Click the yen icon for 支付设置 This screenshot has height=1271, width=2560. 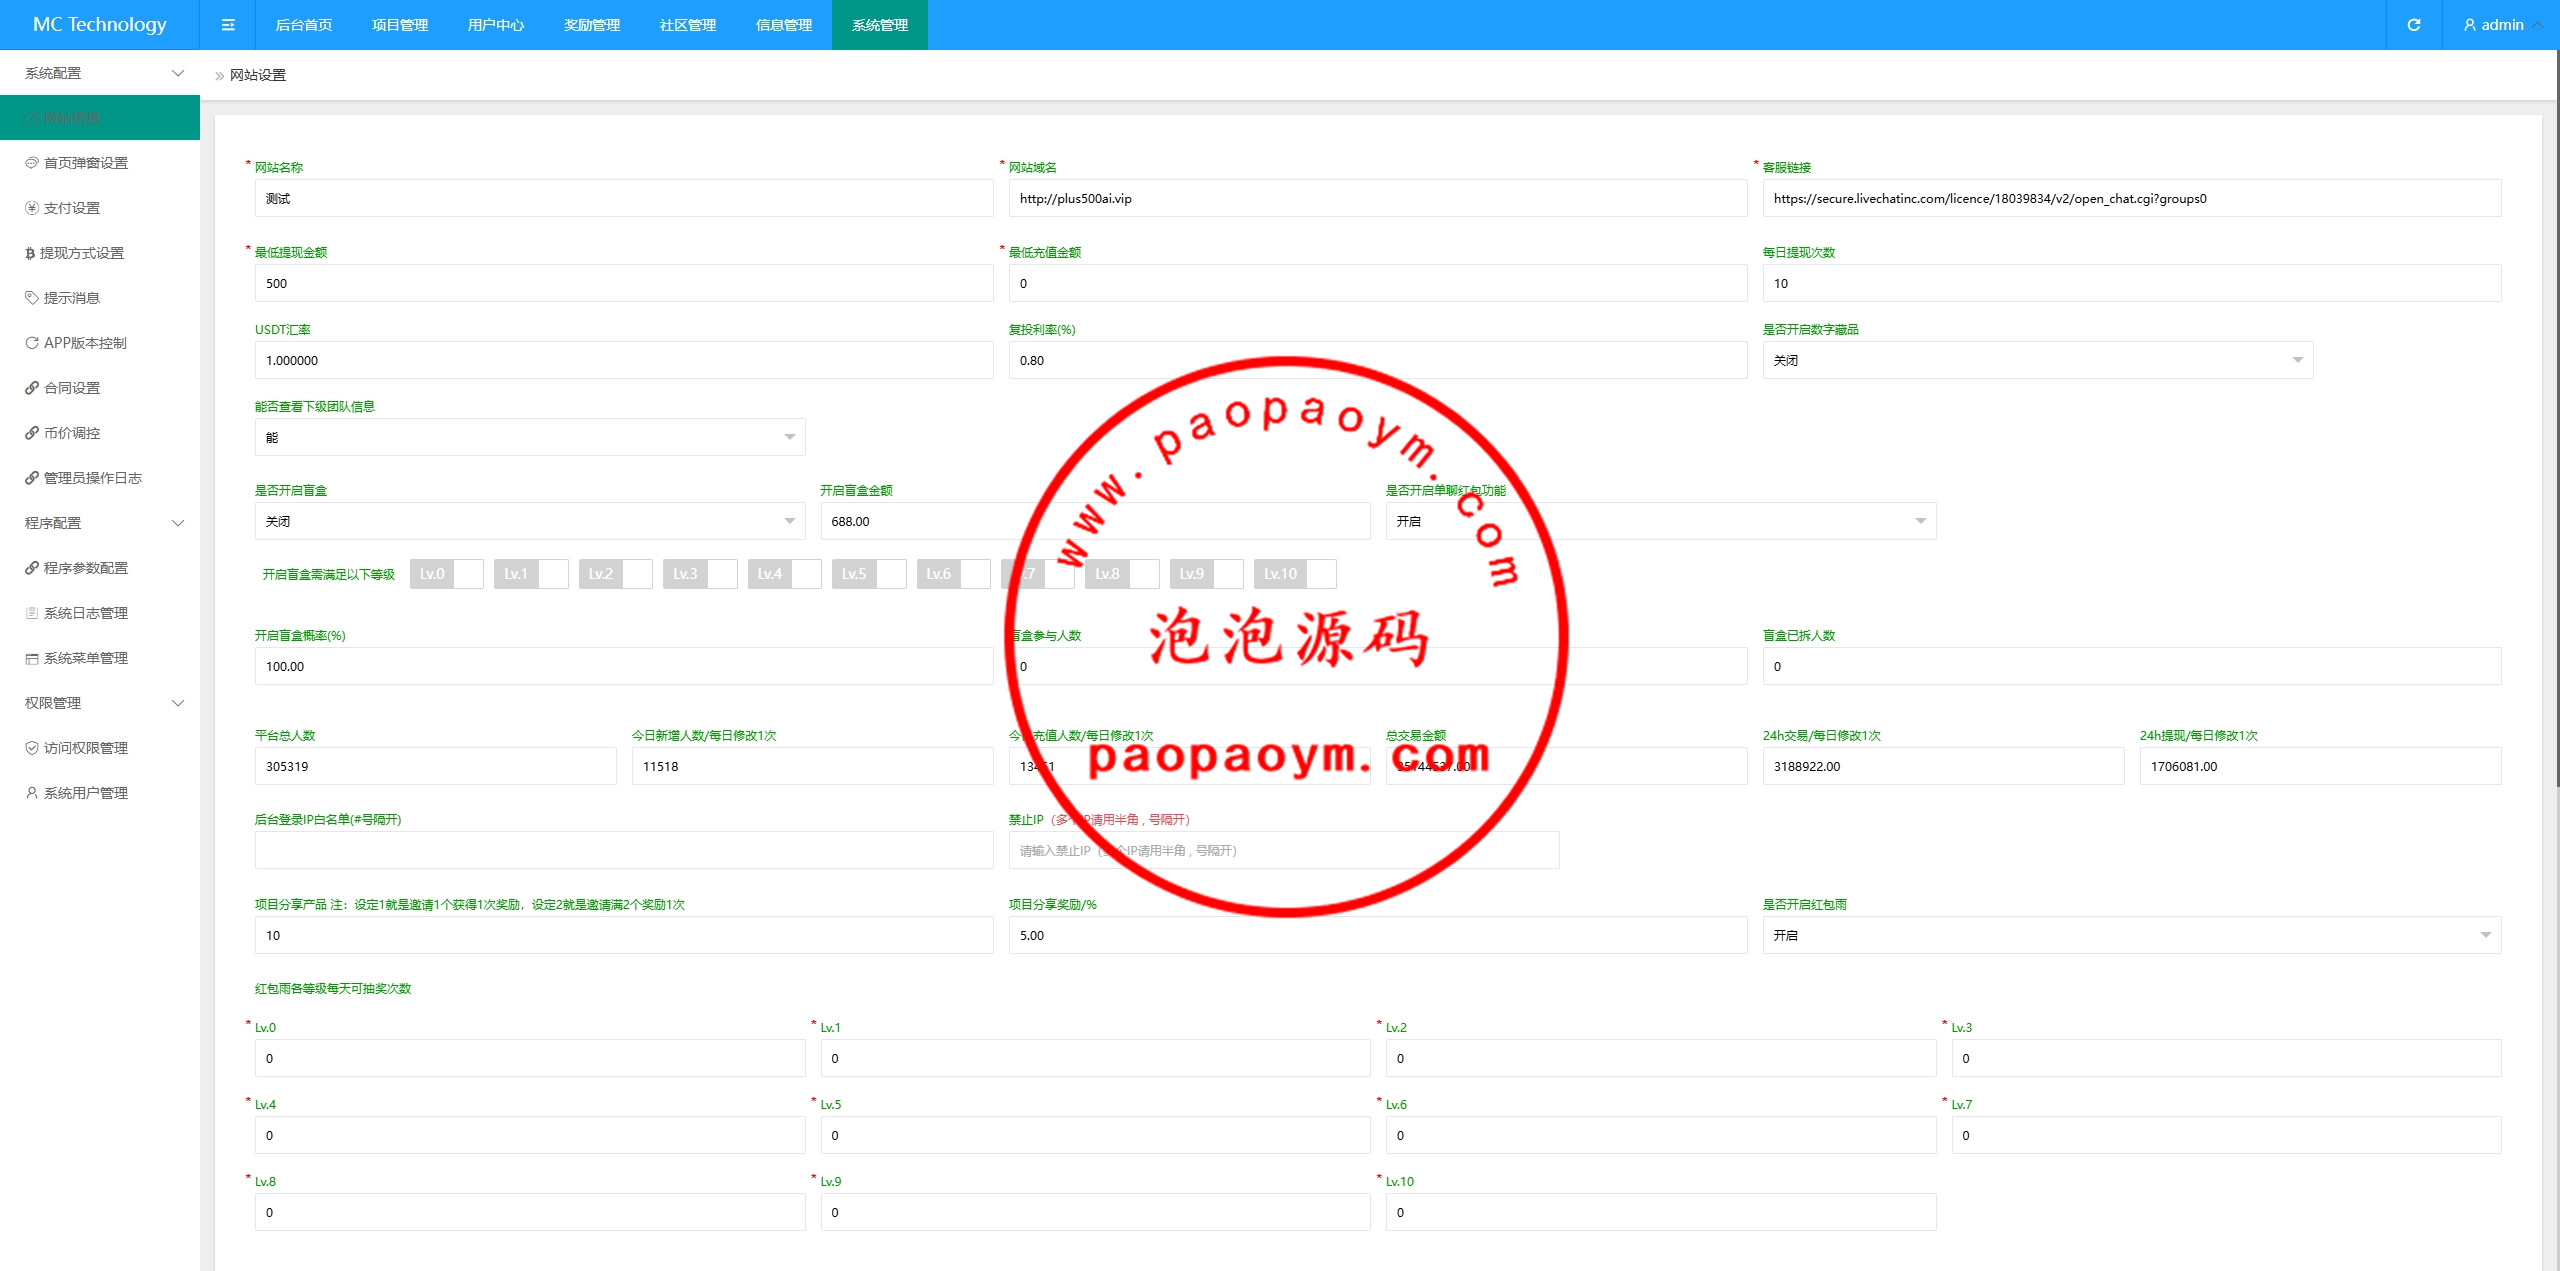pos(32,208)
